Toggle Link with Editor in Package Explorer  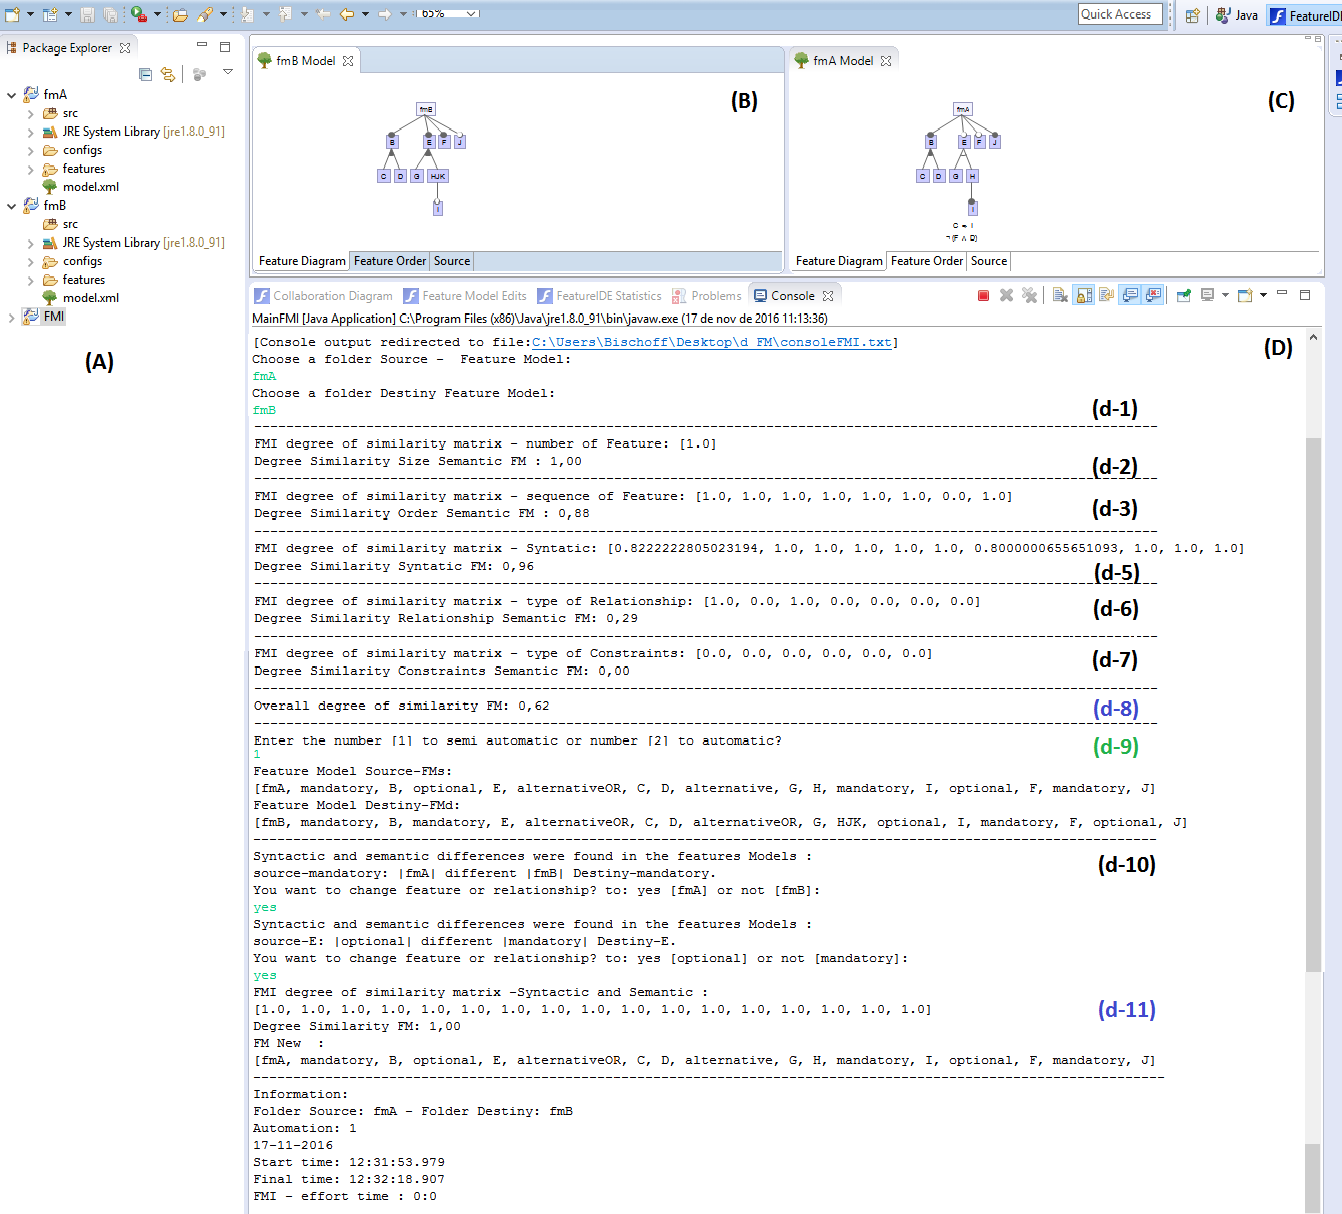click(168, 74)
